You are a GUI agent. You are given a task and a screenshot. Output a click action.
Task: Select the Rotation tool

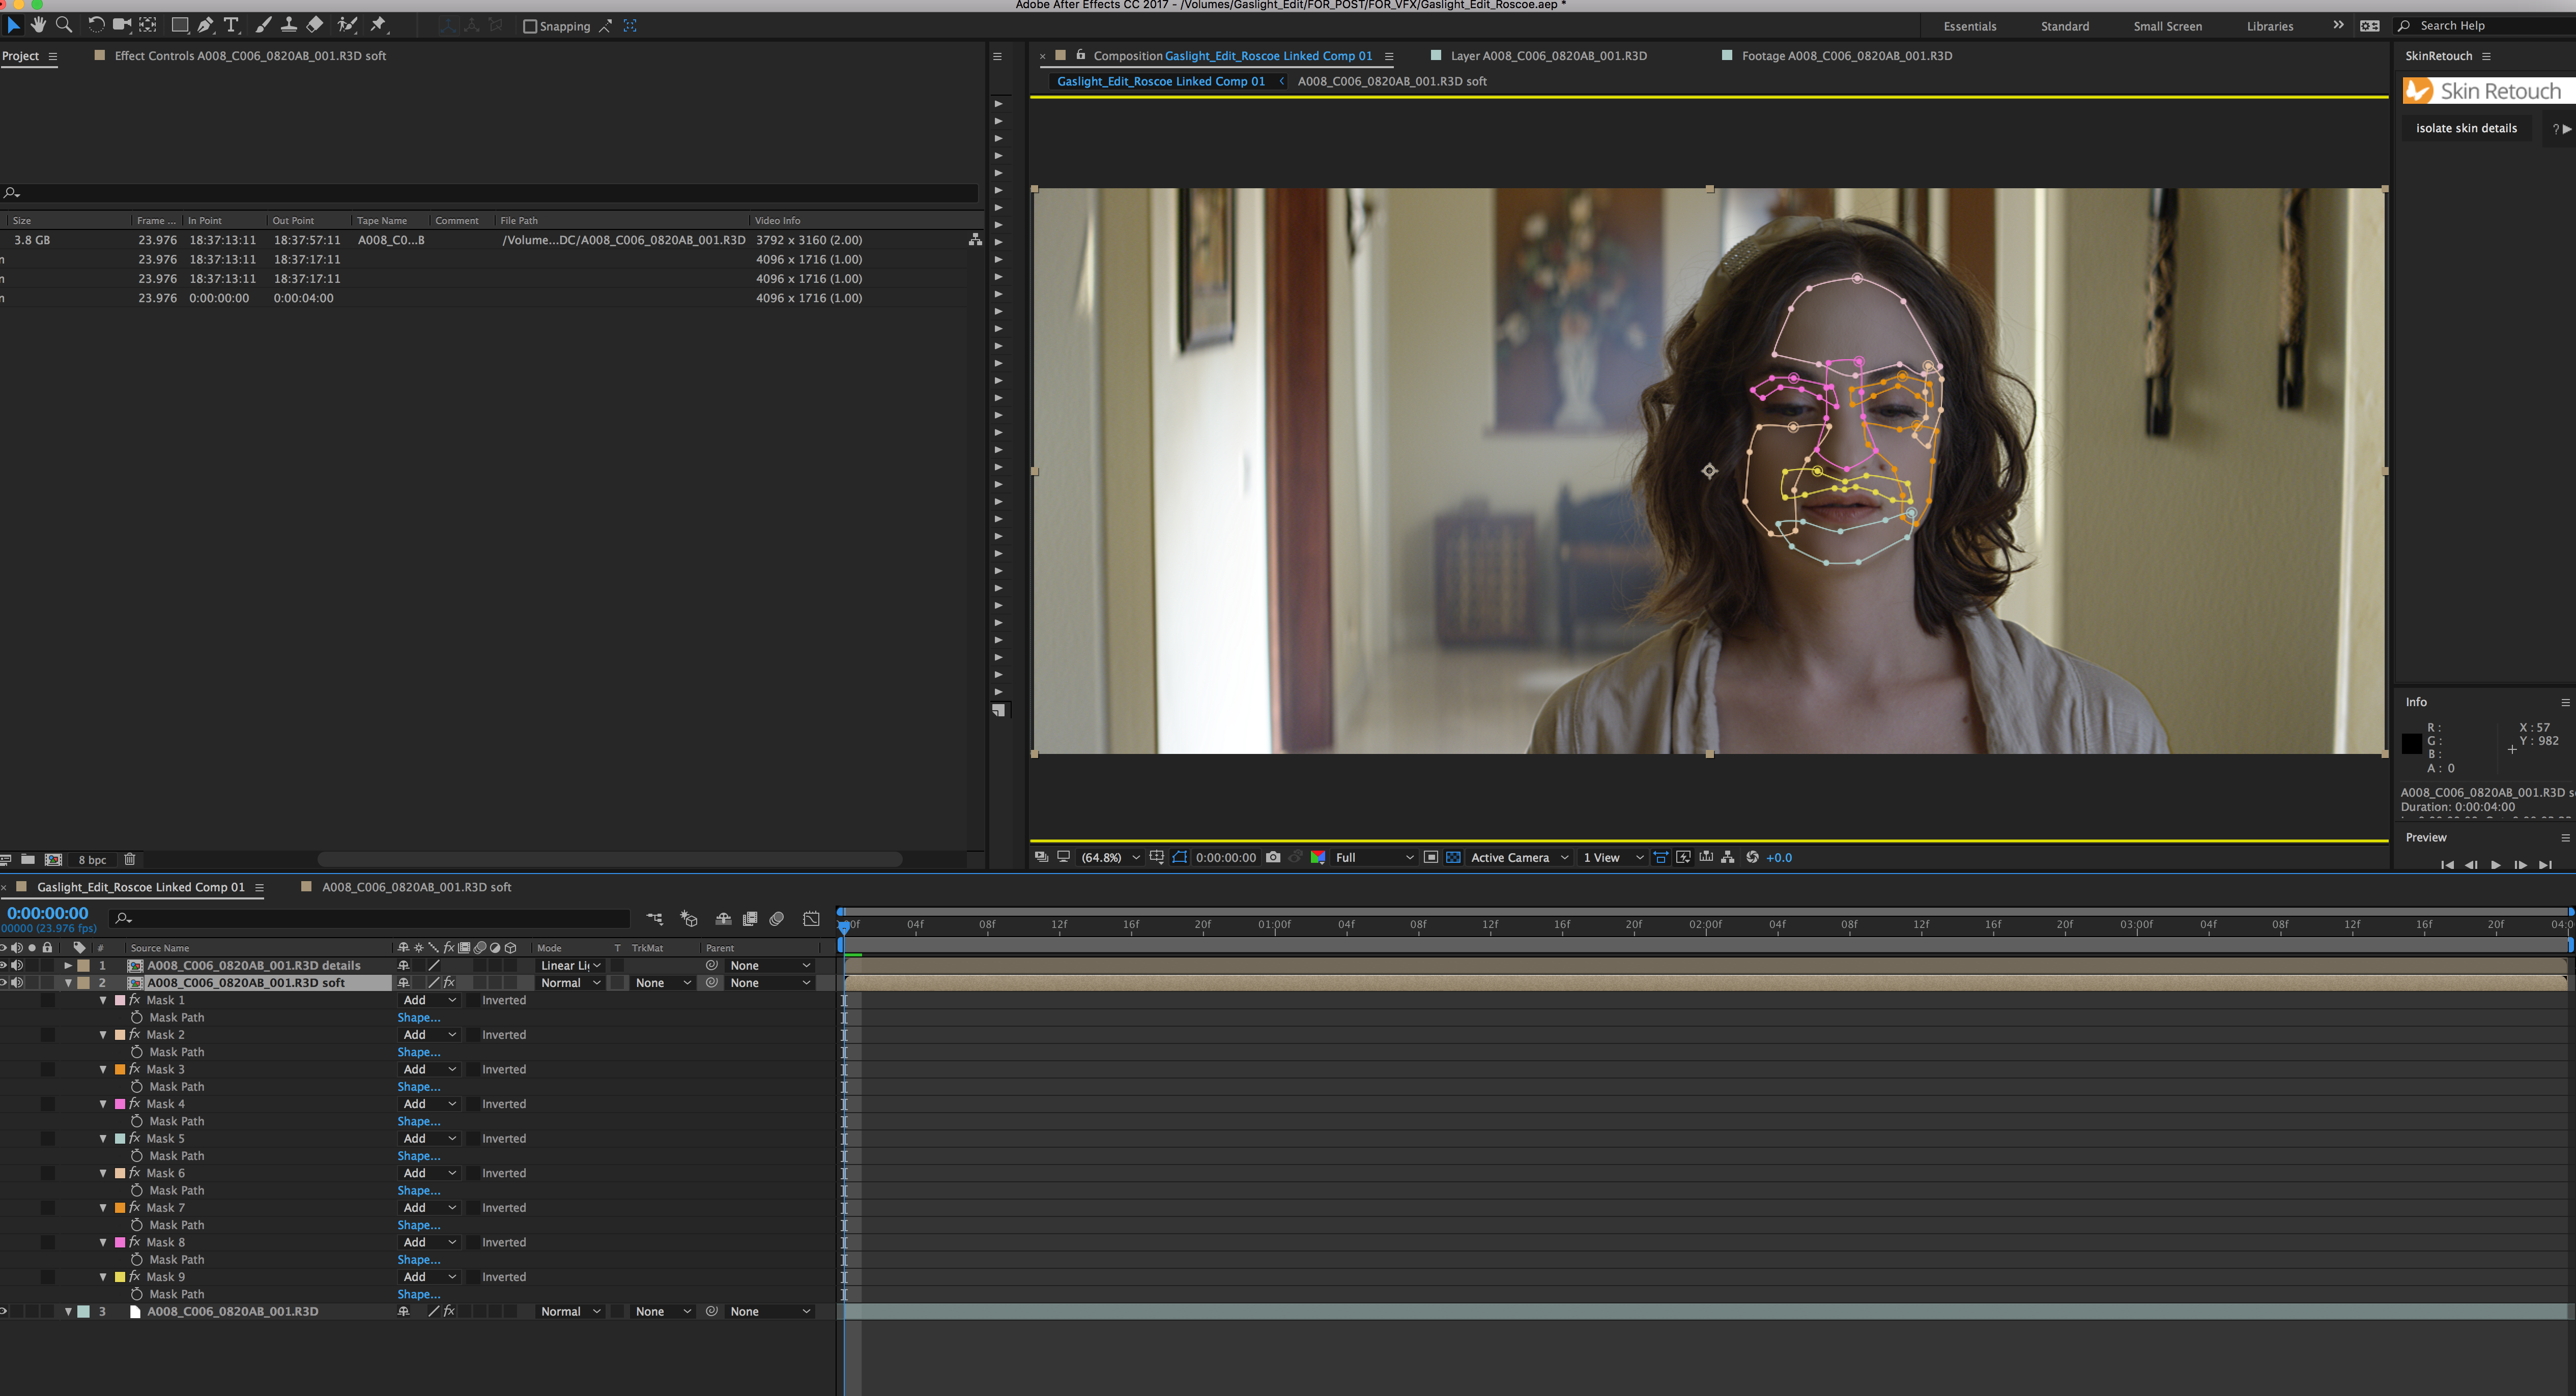pos(96,25)
